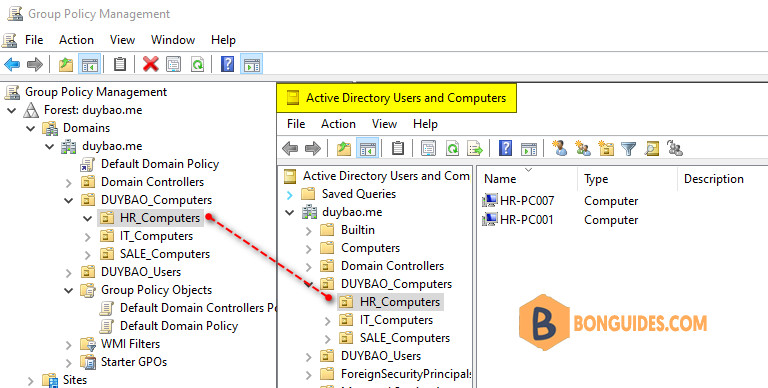Click the red X Delete icon in GPM toolbar
Screen dimensions: 768x388
150,64
